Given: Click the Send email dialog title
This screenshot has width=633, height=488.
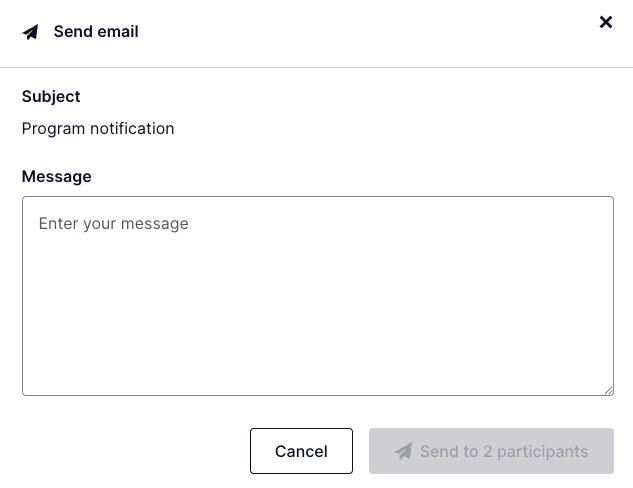Looking at the screenshot, I should [x=96, y=32].
